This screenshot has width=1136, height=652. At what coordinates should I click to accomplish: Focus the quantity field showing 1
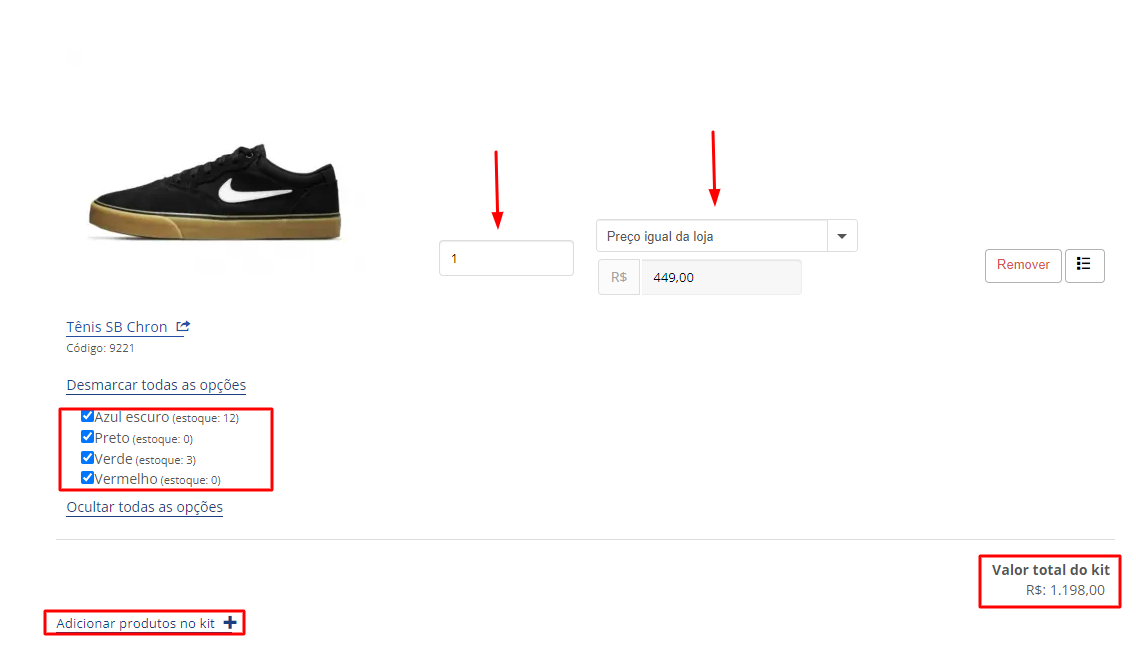point(506,258)
